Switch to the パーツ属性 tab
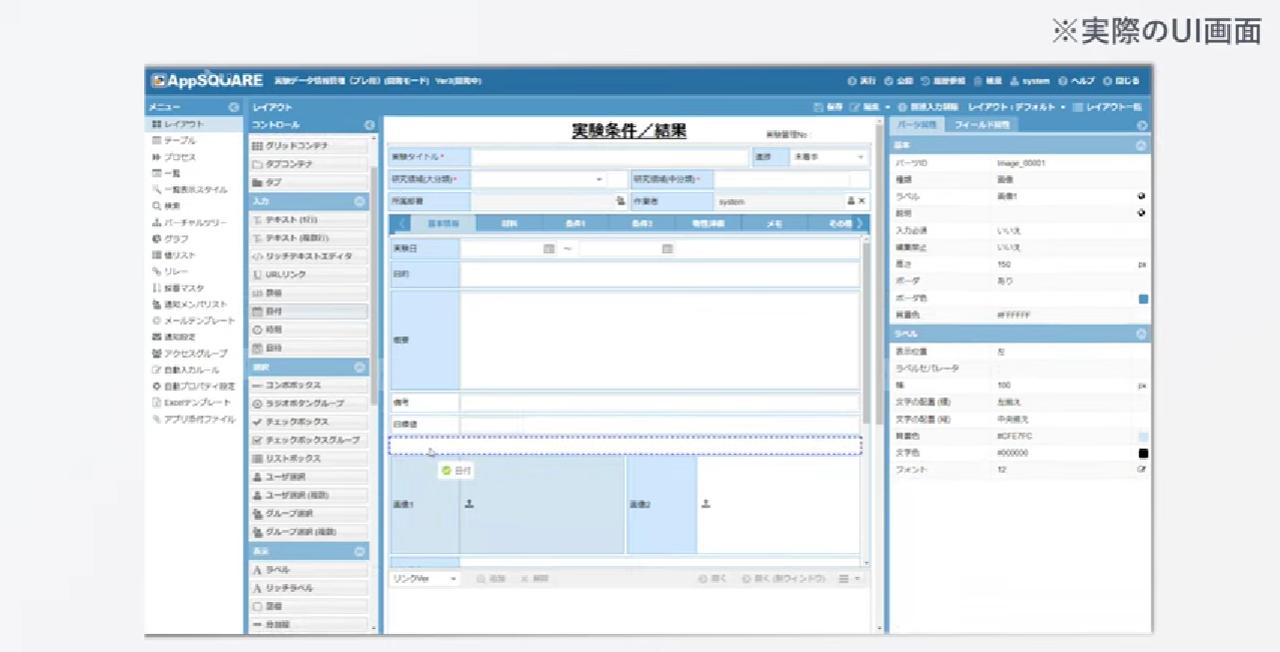The image size is (1280, 652). (917, 125)
